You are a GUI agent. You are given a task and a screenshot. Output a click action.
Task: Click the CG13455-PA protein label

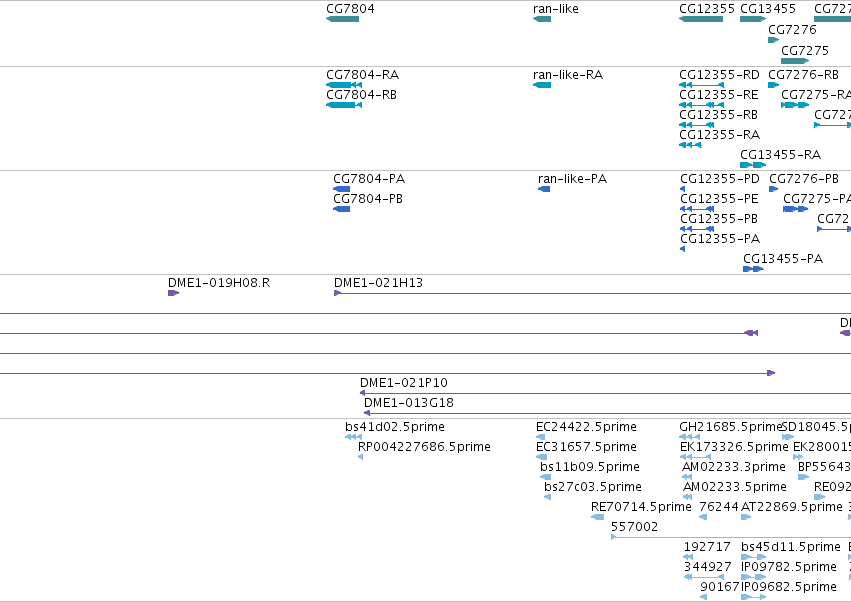783,259
